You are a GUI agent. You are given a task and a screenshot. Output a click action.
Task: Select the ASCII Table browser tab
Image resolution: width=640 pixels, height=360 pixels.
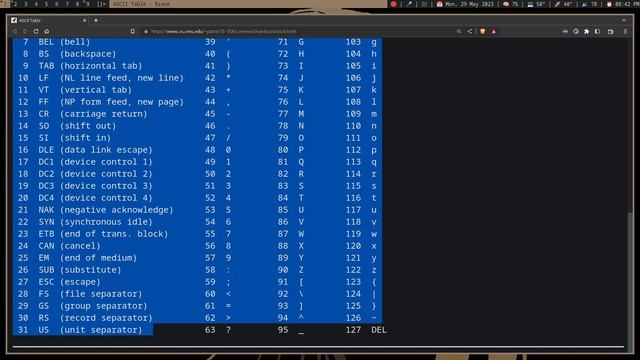pos(49,20)
